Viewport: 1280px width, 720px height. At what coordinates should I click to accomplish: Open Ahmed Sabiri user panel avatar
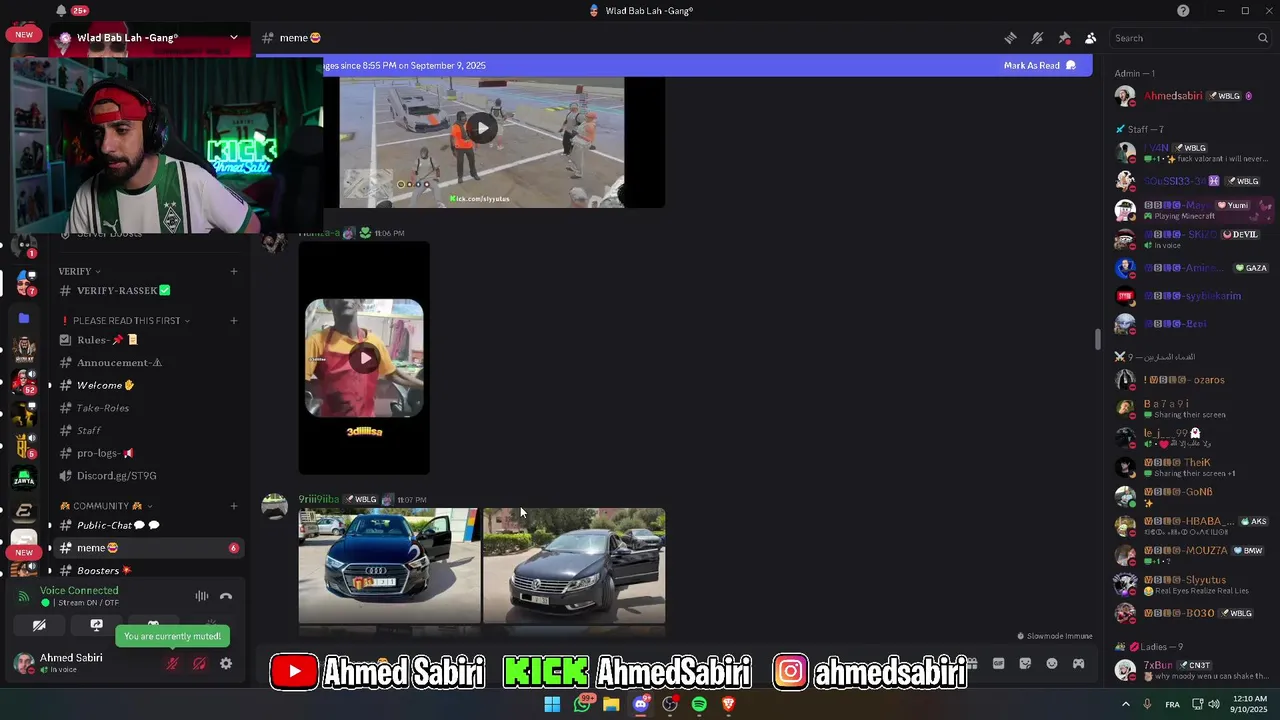click(x=23, y=662)
